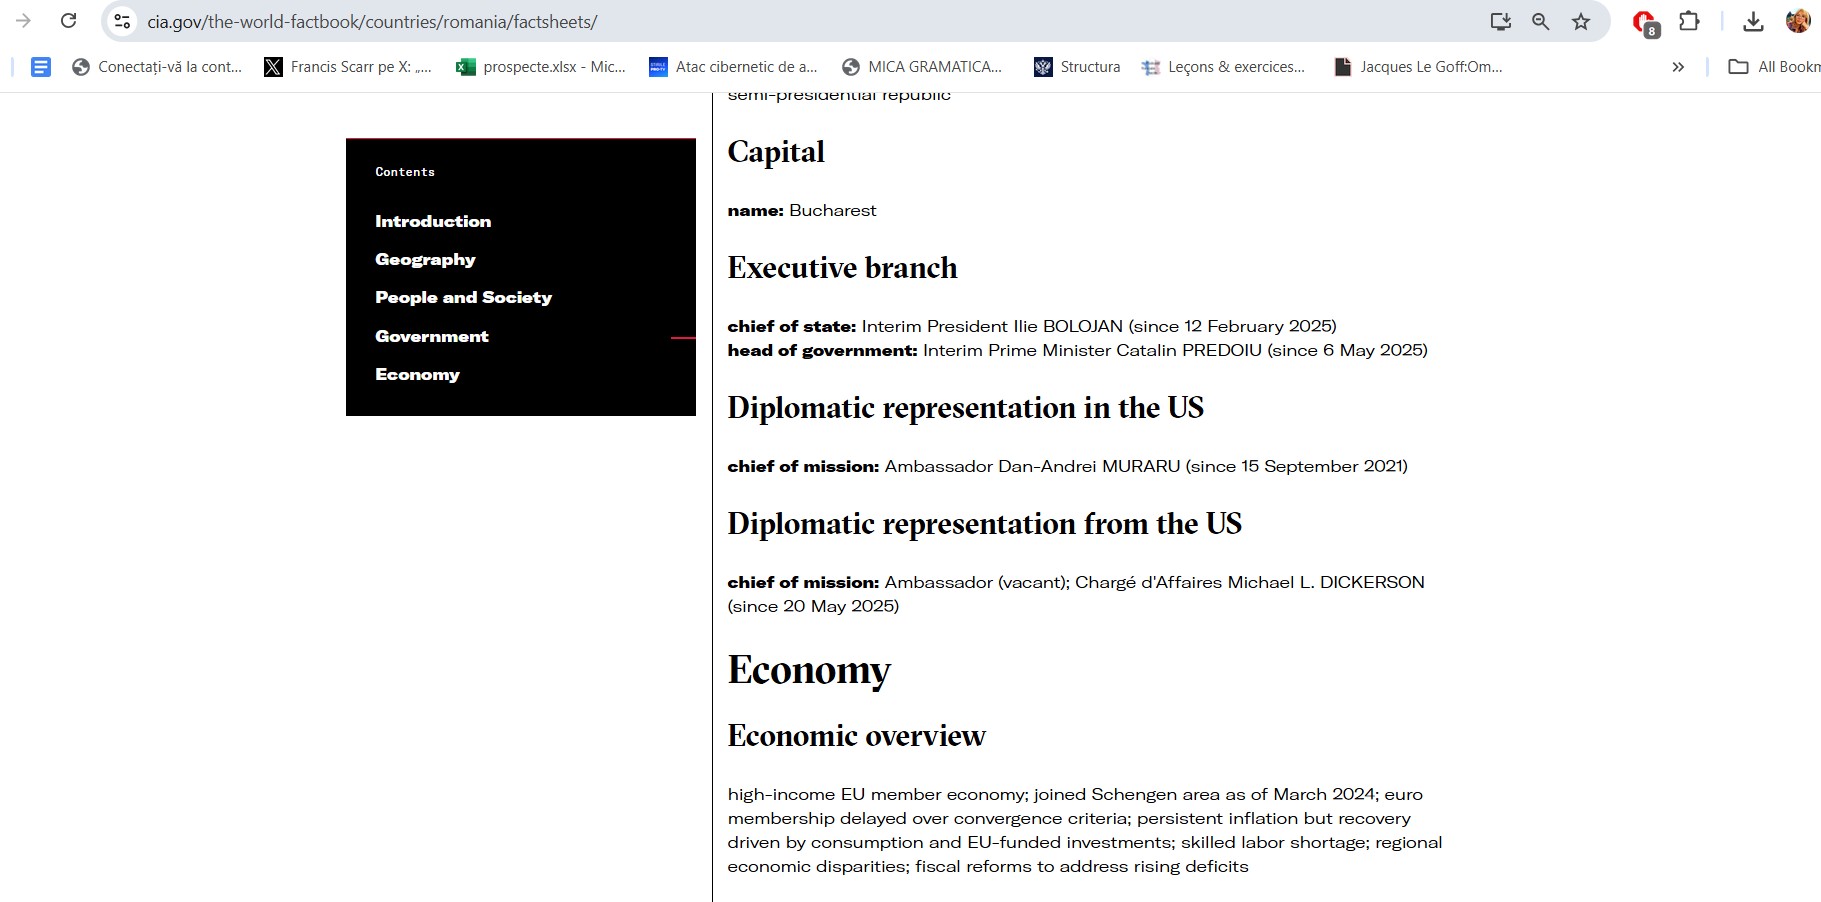Open the All Bookmarks folder
Viewport: 1821px width, 902px height.
click(x=1774, y=67)
